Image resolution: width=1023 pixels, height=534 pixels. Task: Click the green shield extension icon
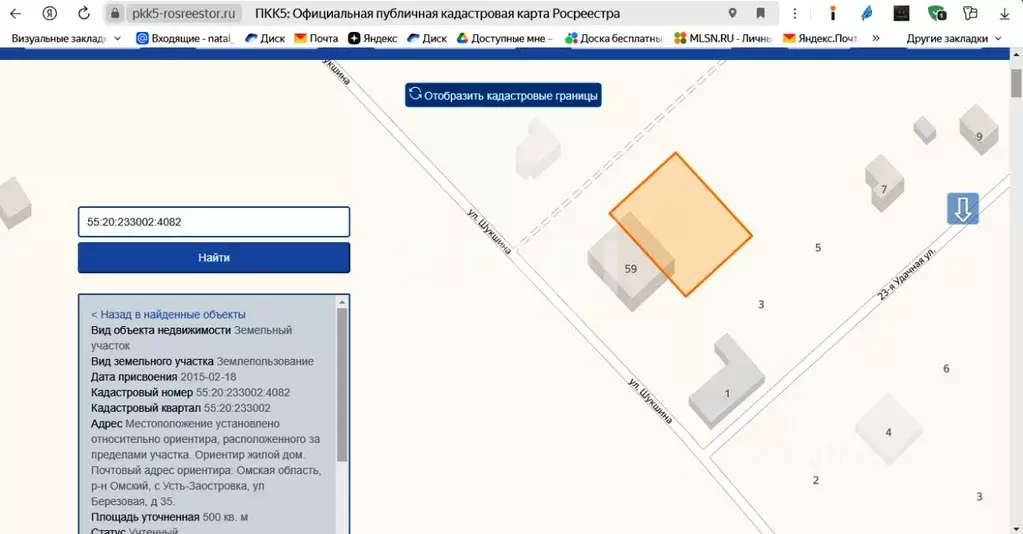[x=936, y=14]
